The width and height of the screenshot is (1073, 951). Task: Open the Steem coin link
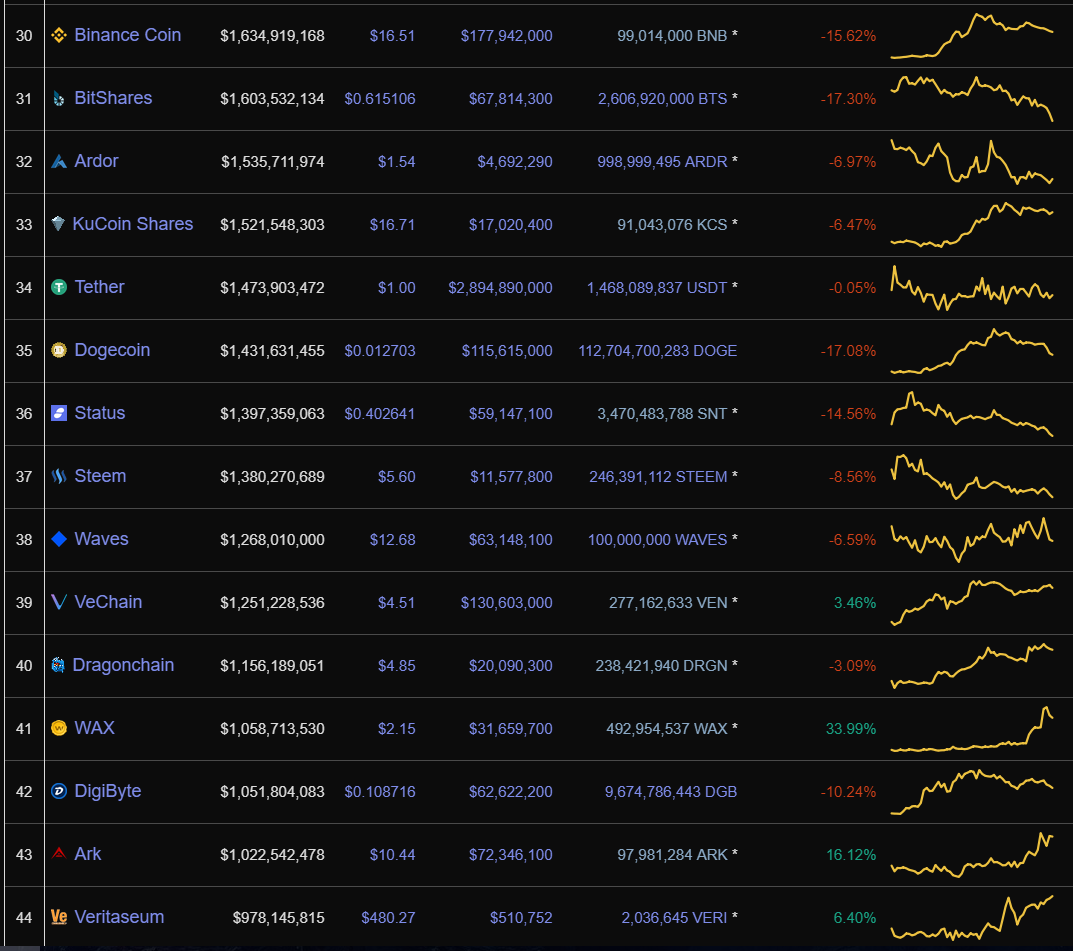[x=100, y=476]
